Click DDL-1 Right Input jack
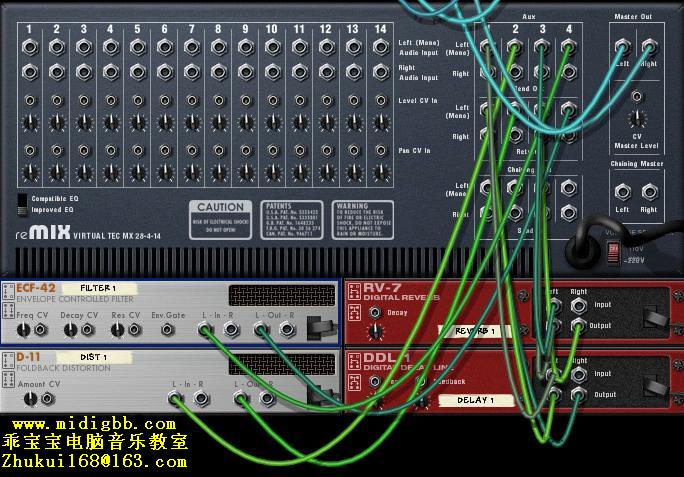Image resolution: width=684 pixels, height=477 pixels. point(578,374)
